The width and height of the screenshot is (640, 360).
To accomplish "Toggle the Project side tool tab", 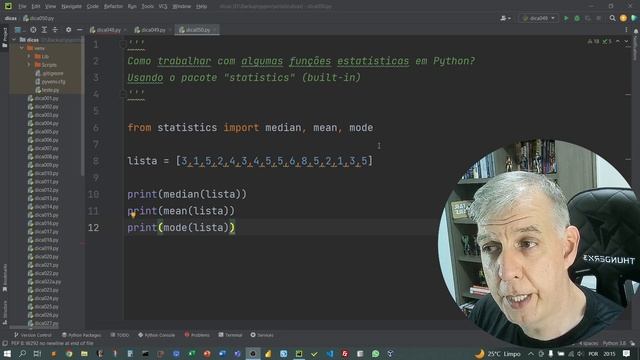I will [4, 37].
